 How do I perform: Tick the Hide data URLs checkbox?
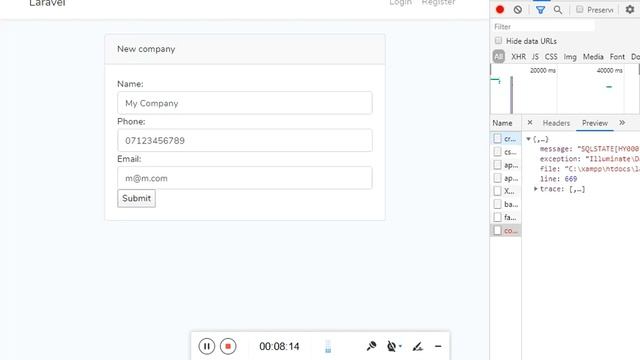(498, 40)
